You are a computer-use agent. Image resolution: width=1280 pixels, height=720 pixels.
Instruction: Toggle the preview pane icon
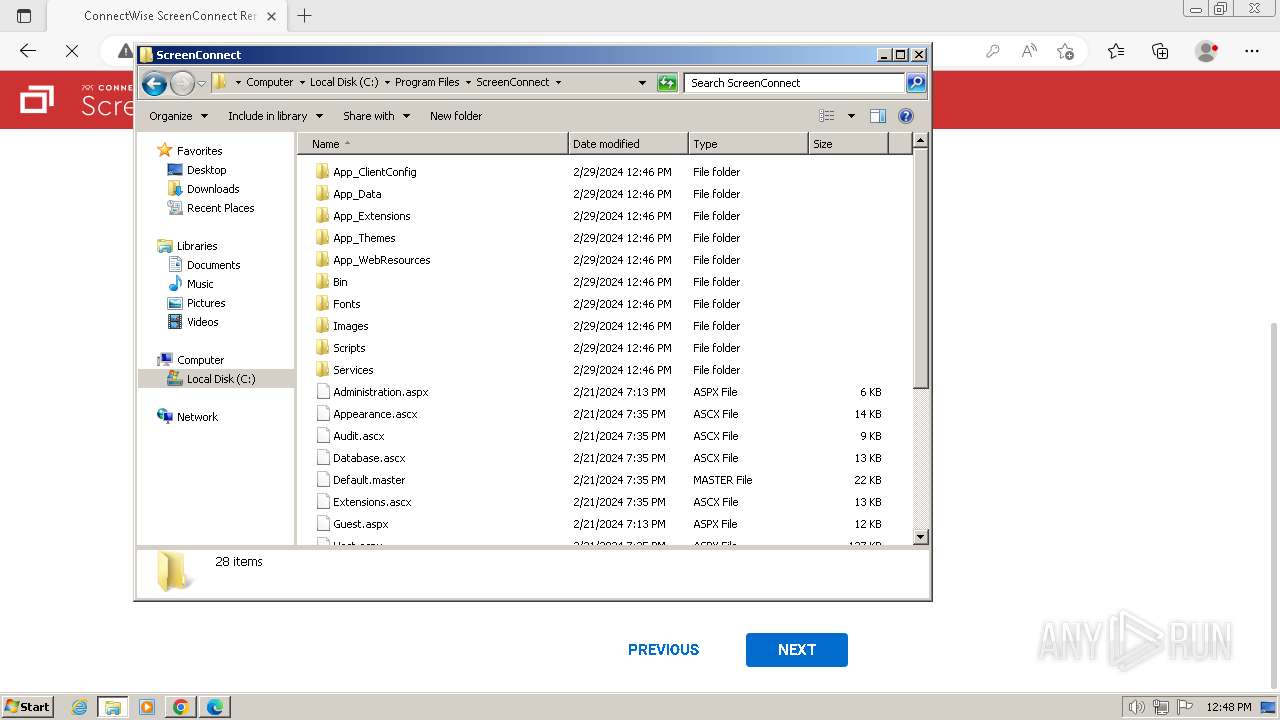coord(878,116)
